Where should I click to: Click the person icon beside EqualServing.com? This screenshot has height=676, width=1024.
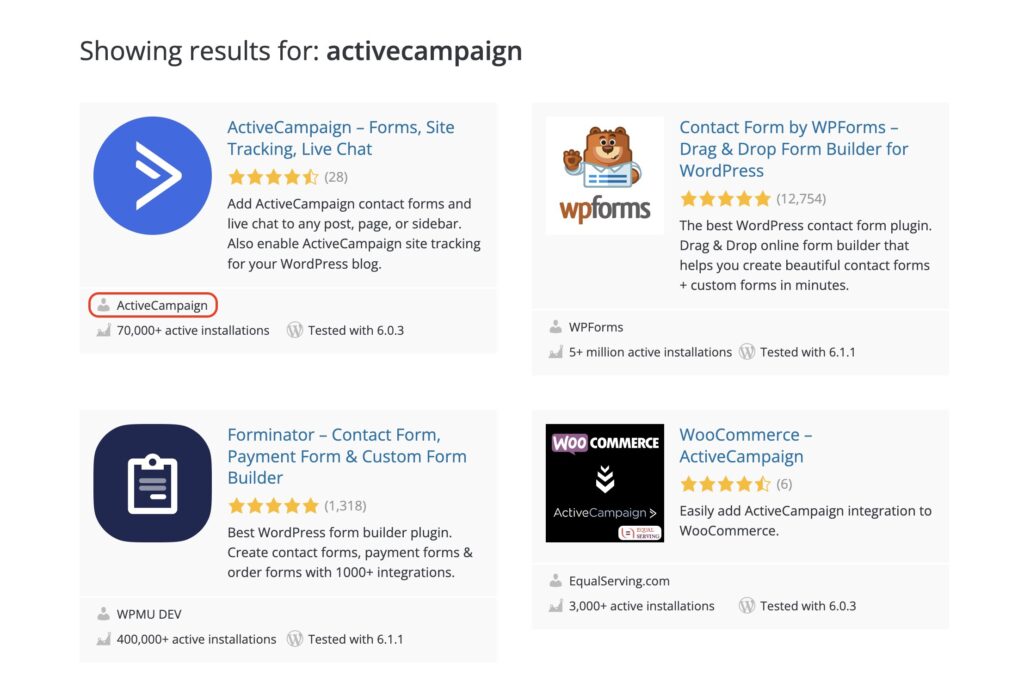tap(556, 580)
